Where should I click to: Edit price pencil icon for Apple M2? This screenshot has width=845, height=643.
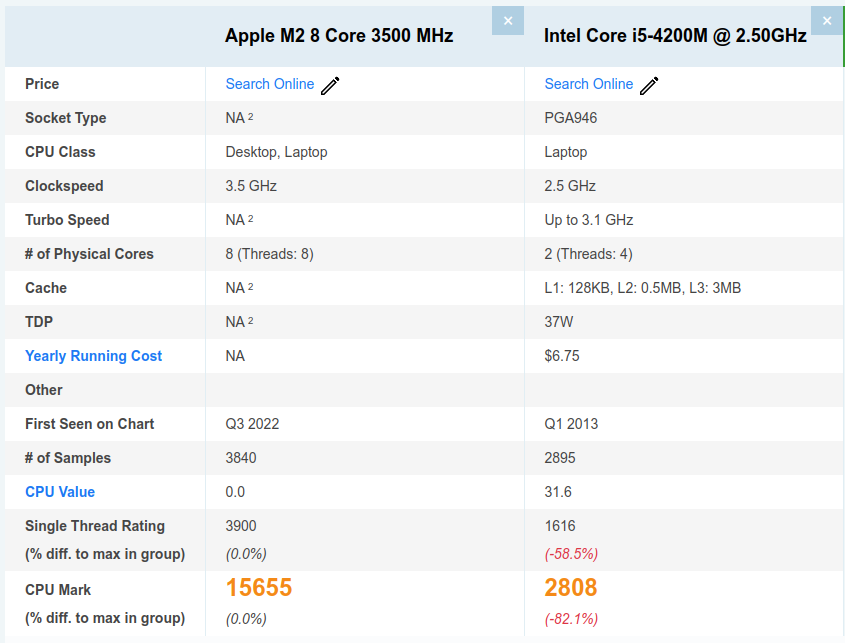pos(330,85)
